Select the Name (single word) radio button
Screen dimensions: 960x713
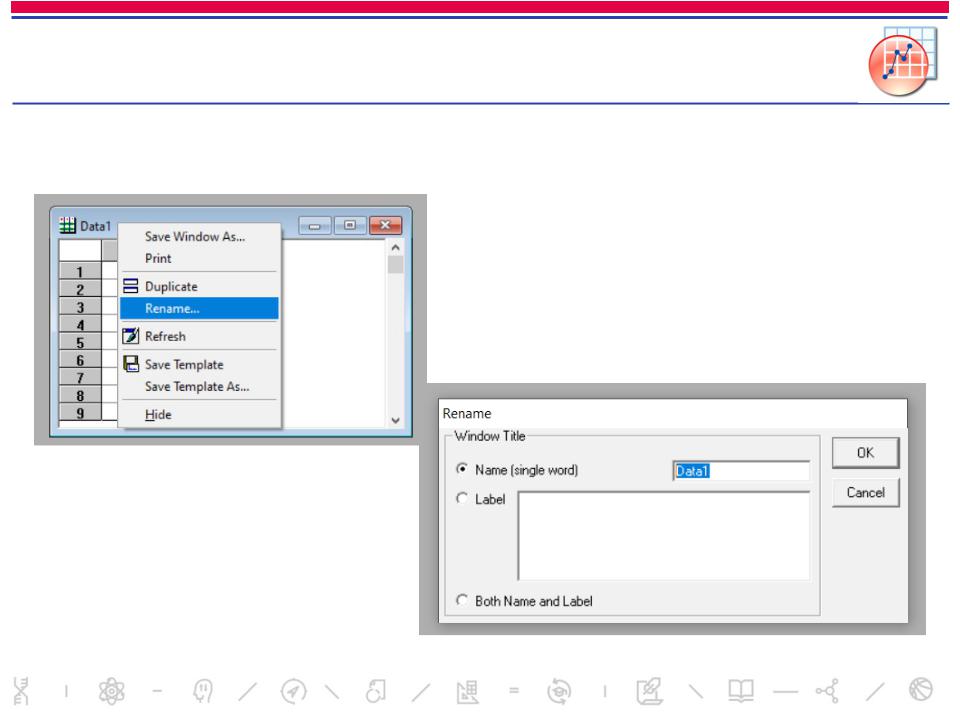tap(462, 469)
